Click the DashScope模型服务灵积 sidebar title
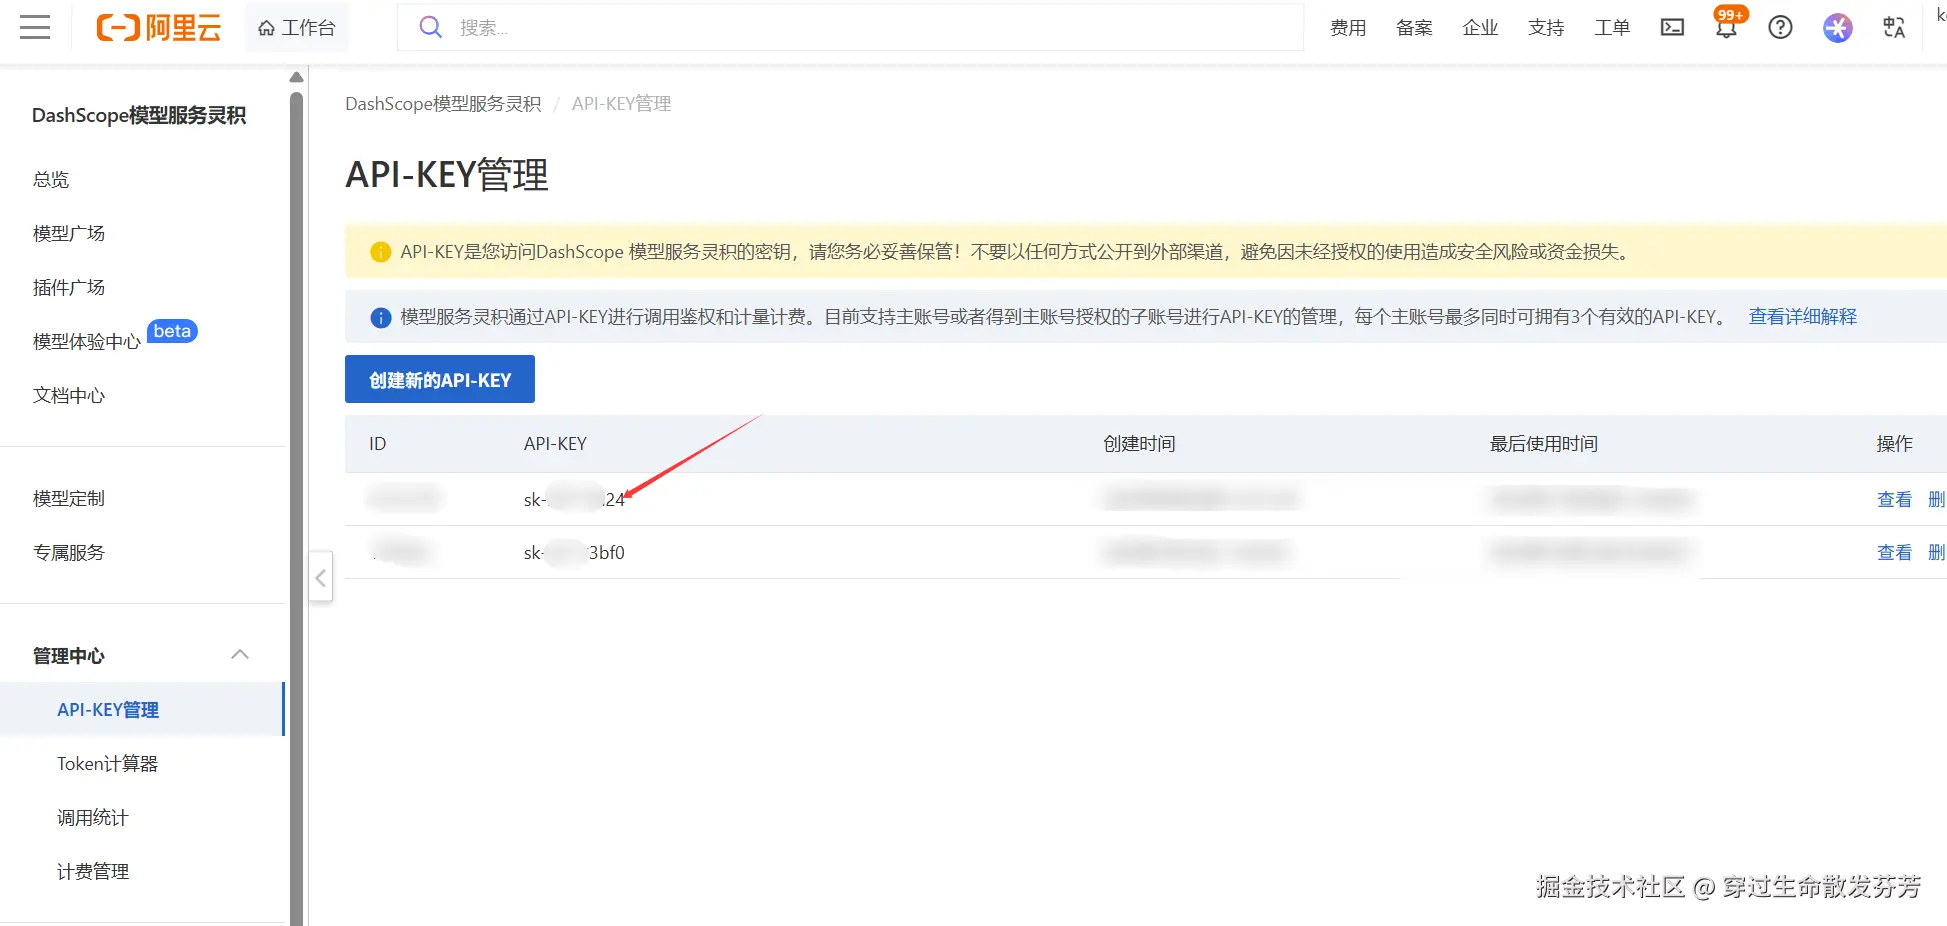The width and height of the screenshot is (1947, 926). click(x=139, y=115)
